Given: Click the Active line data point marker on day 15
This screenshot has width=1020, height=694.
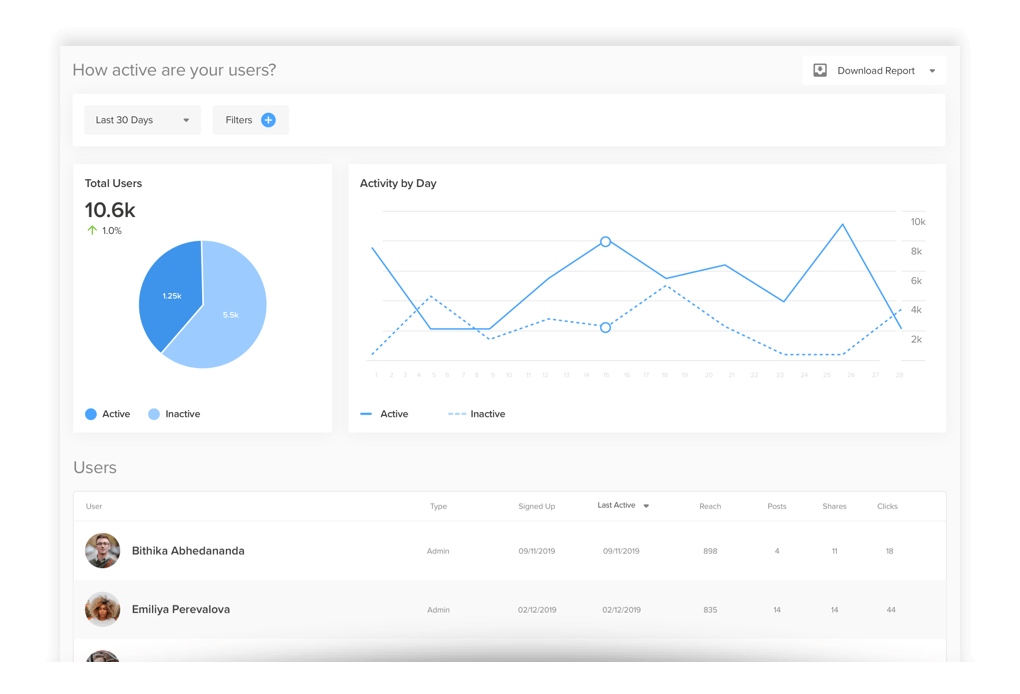Looking at the screenshot, I should (605, 241).
